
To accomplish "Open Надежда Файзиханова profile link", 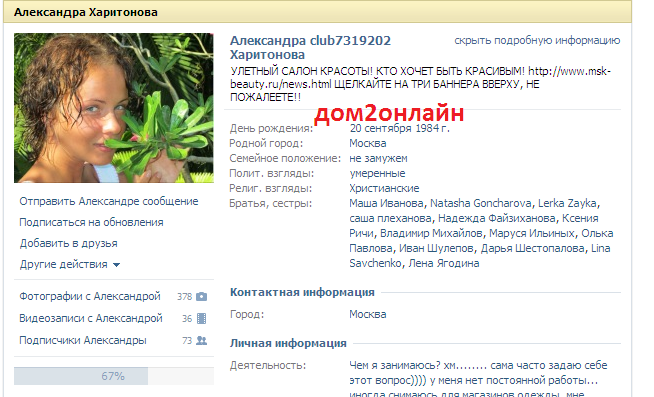I will coord(497,219).
